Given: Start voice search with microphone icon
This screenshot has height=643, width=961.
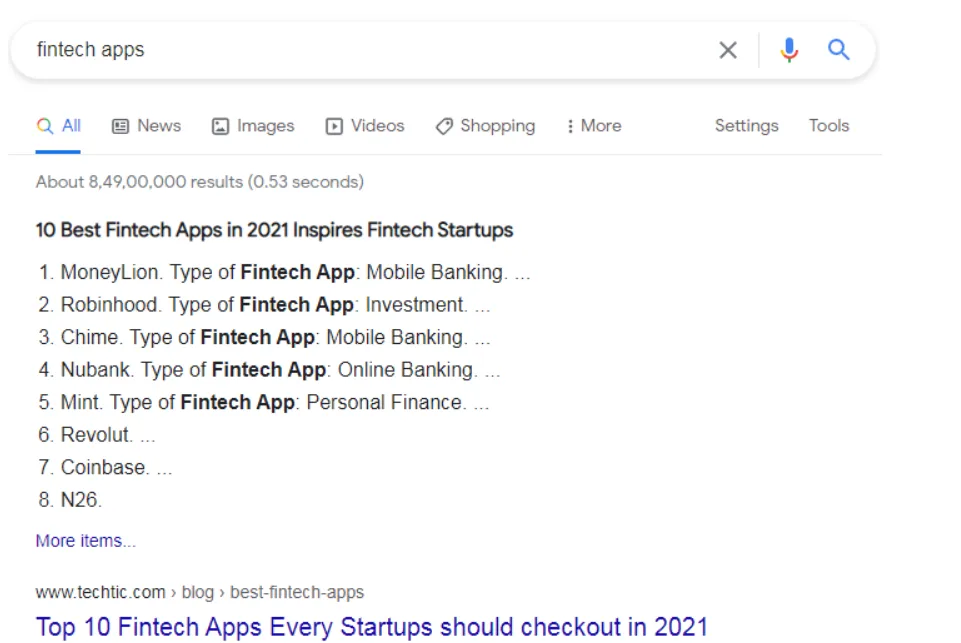Looking at the screenshot, I should click(x=789, y=50).
